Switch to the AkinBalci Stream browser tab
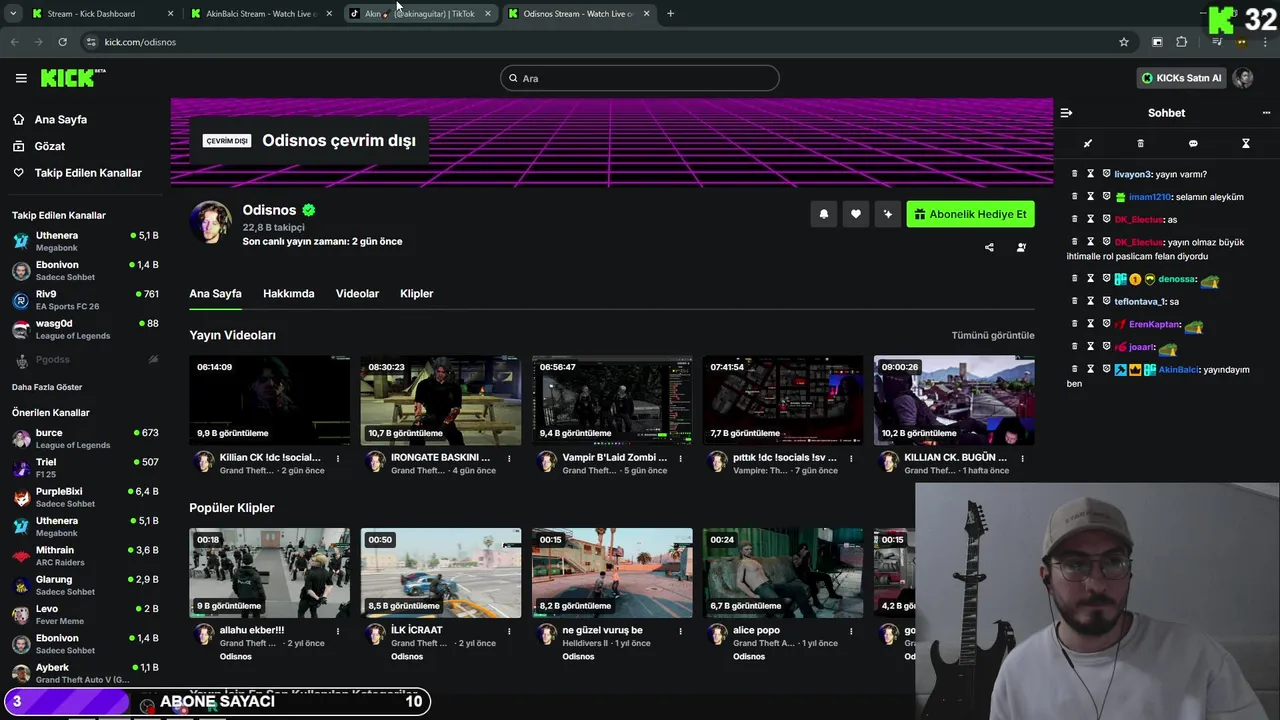 click(x=262, y=14)
